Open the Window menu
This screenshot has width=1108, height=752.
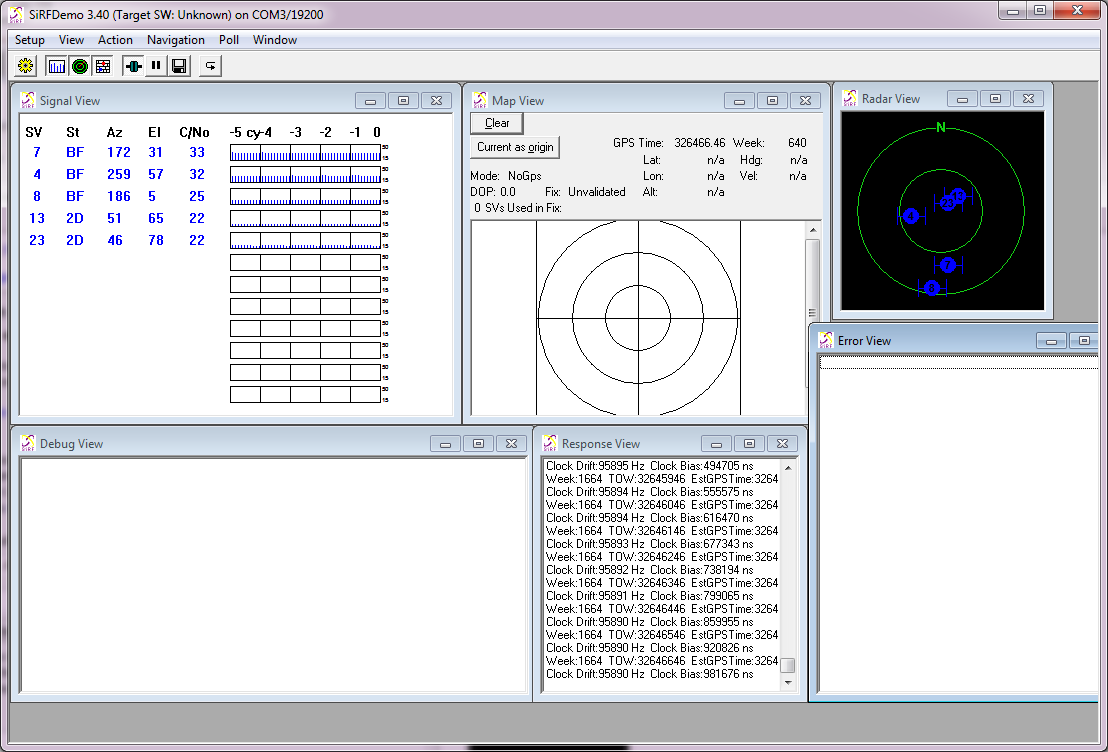[x=275, y=40]
